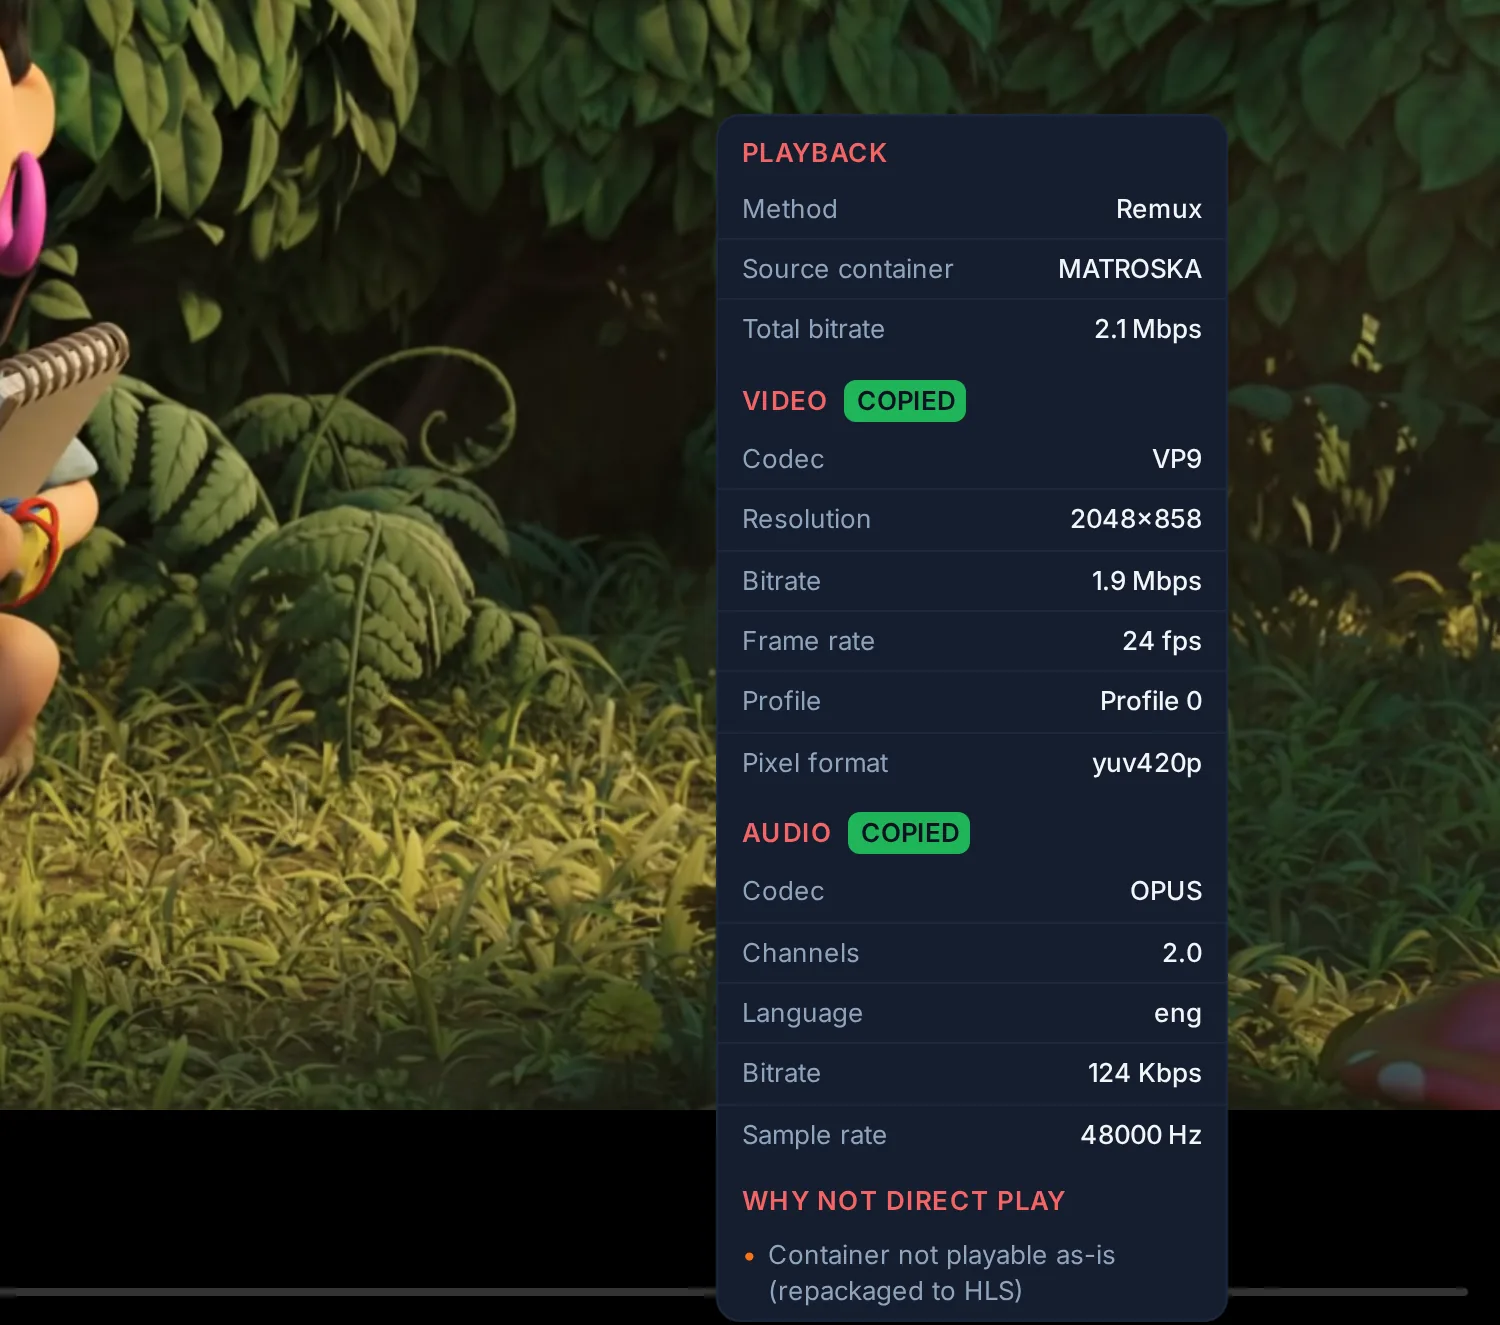Click the 1.9 Mbps video bitrate value

click(1146, 581)
